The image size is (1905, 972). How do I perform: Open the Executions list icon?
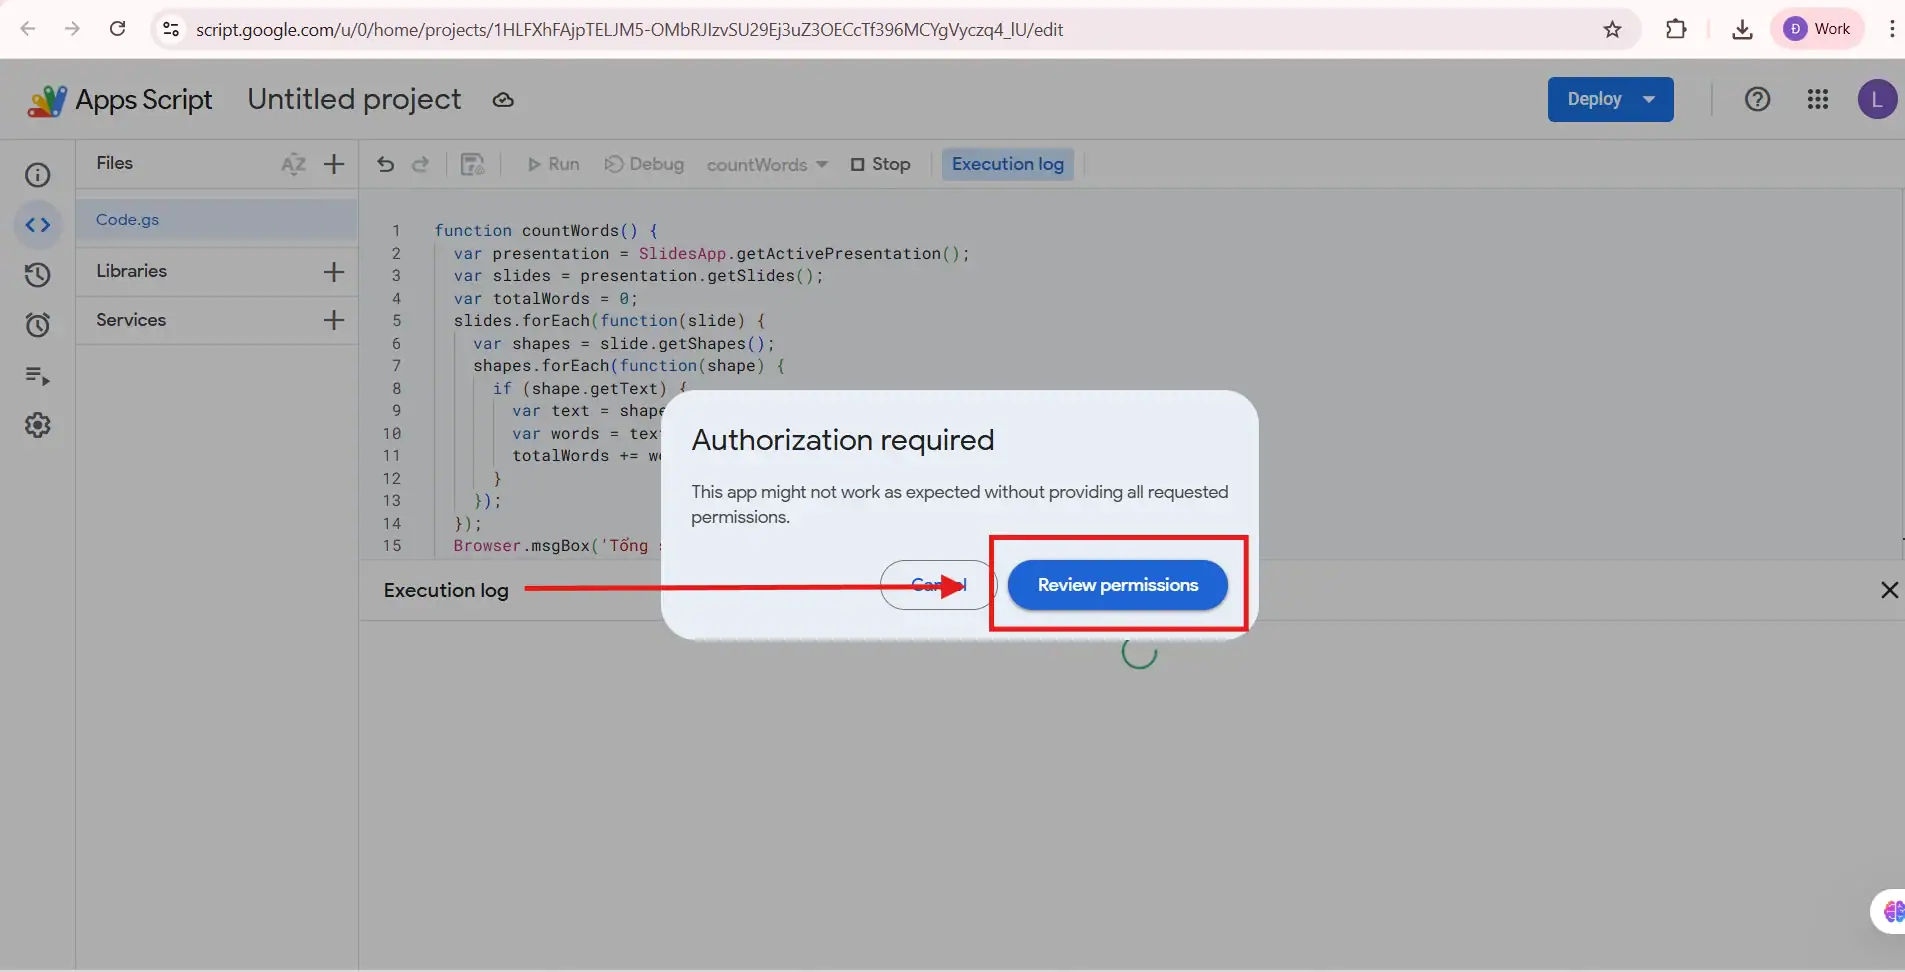click(x=38, y=376)
